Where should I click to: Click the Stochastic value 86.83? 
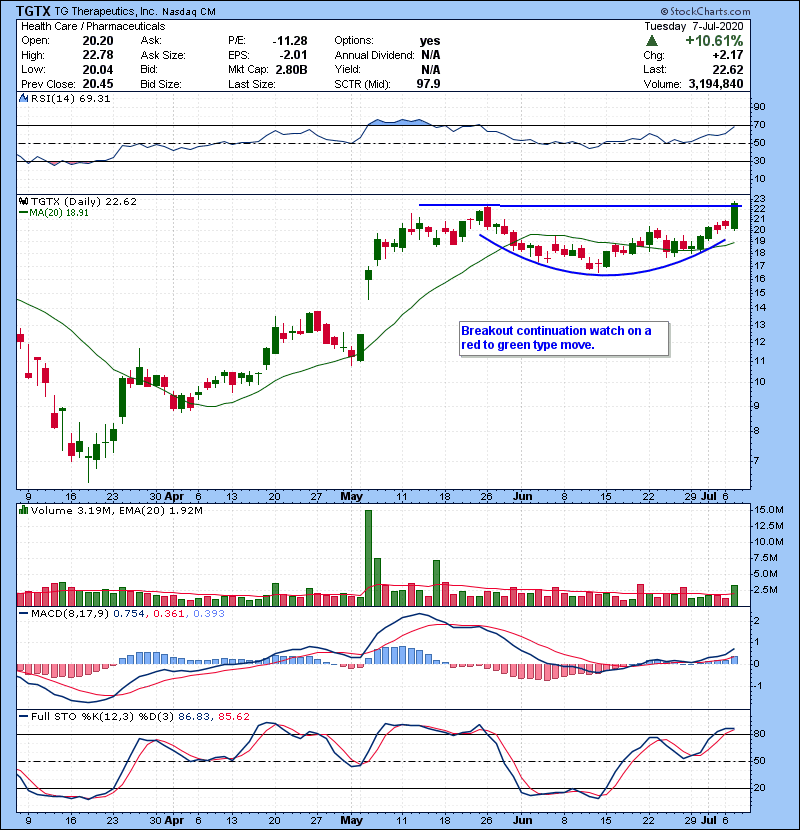tap(194, 717)
